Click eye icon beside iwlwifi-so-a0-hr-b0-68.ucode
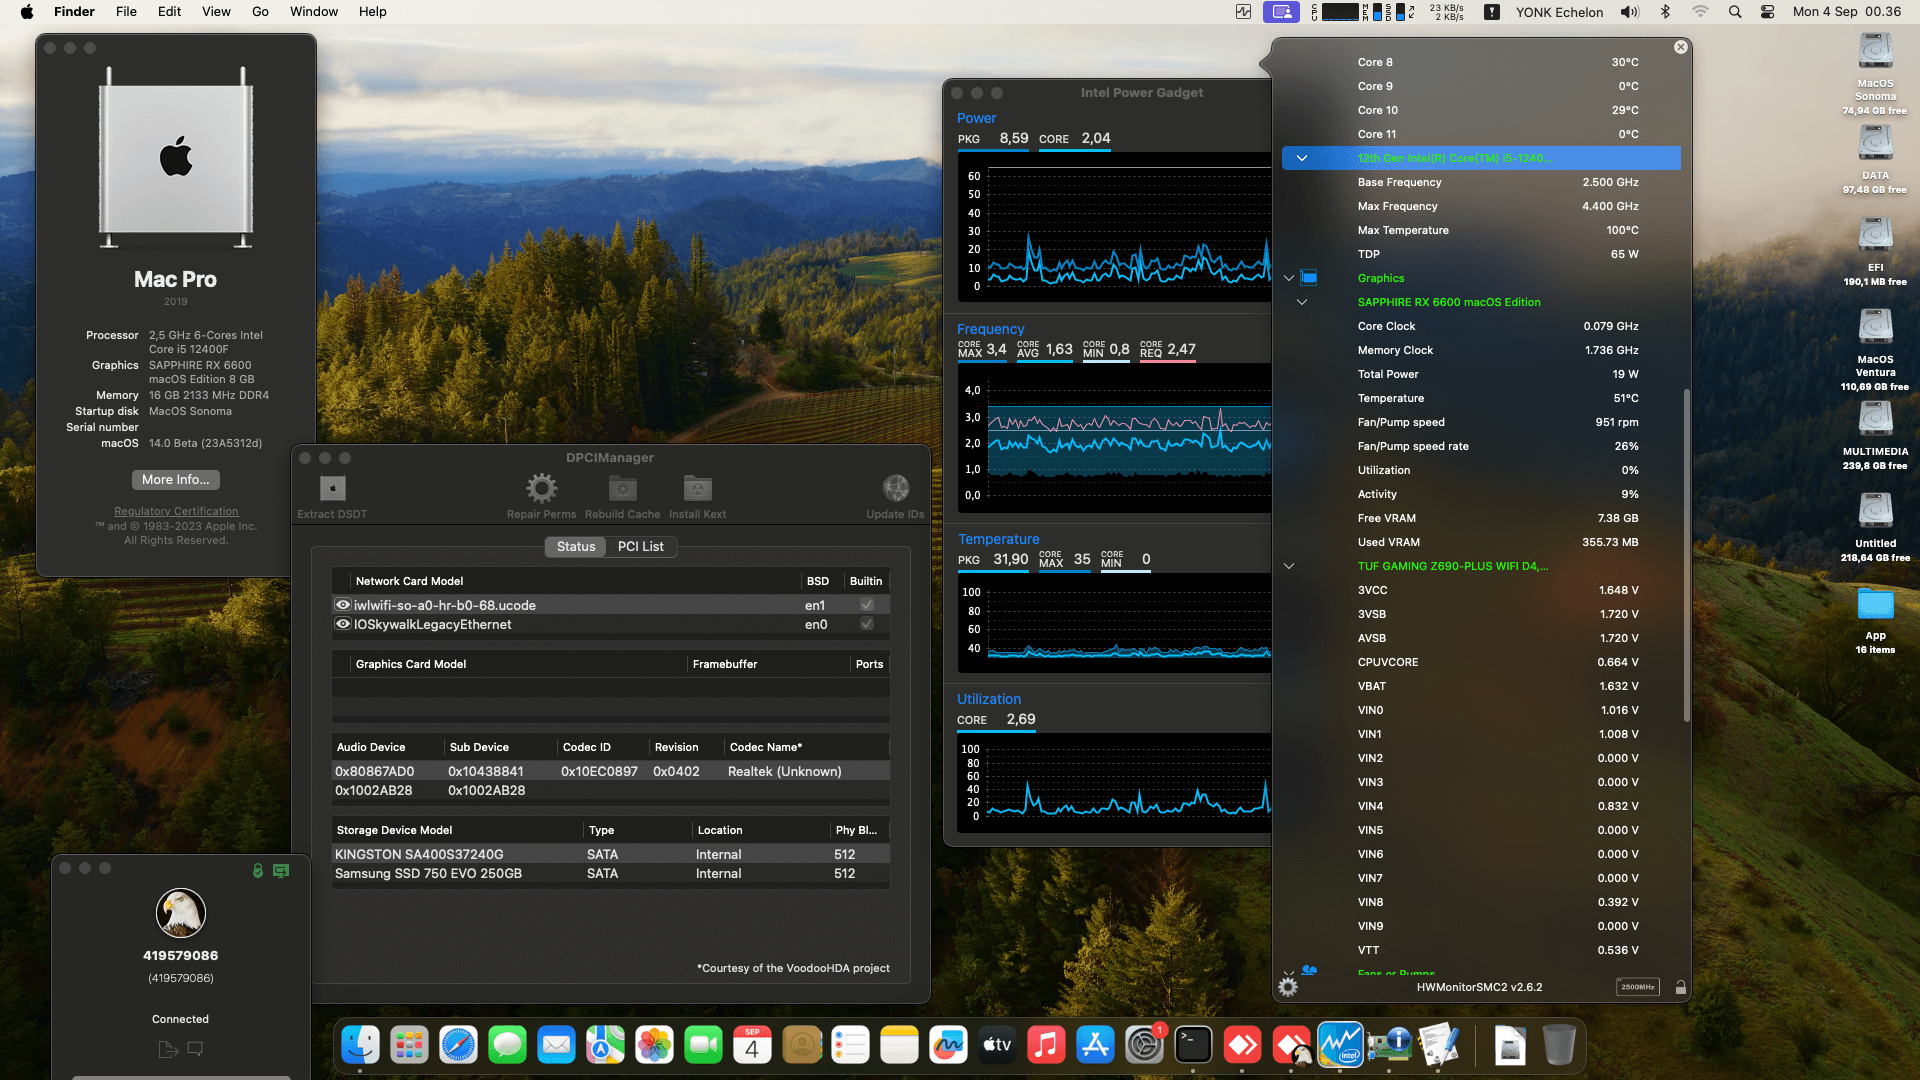This screenshot has height=1080, width=1920. (343, 605)
